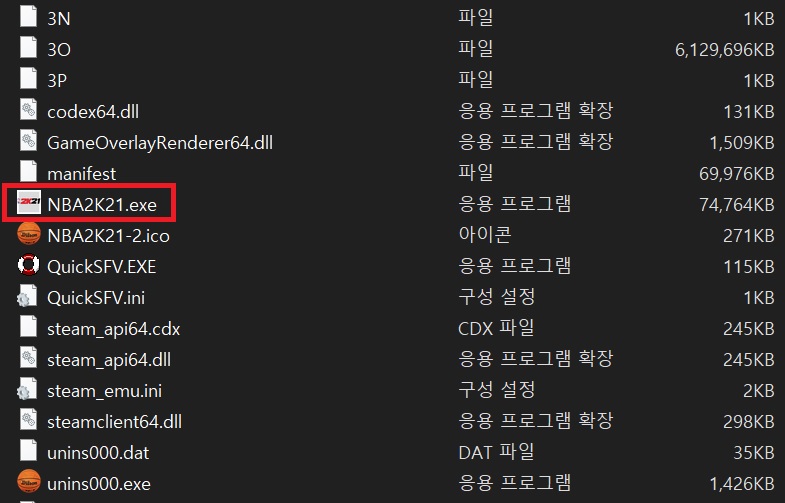Select the steamclient64.dll file icon
785x503 pixels.
click(x=29, y=420)
